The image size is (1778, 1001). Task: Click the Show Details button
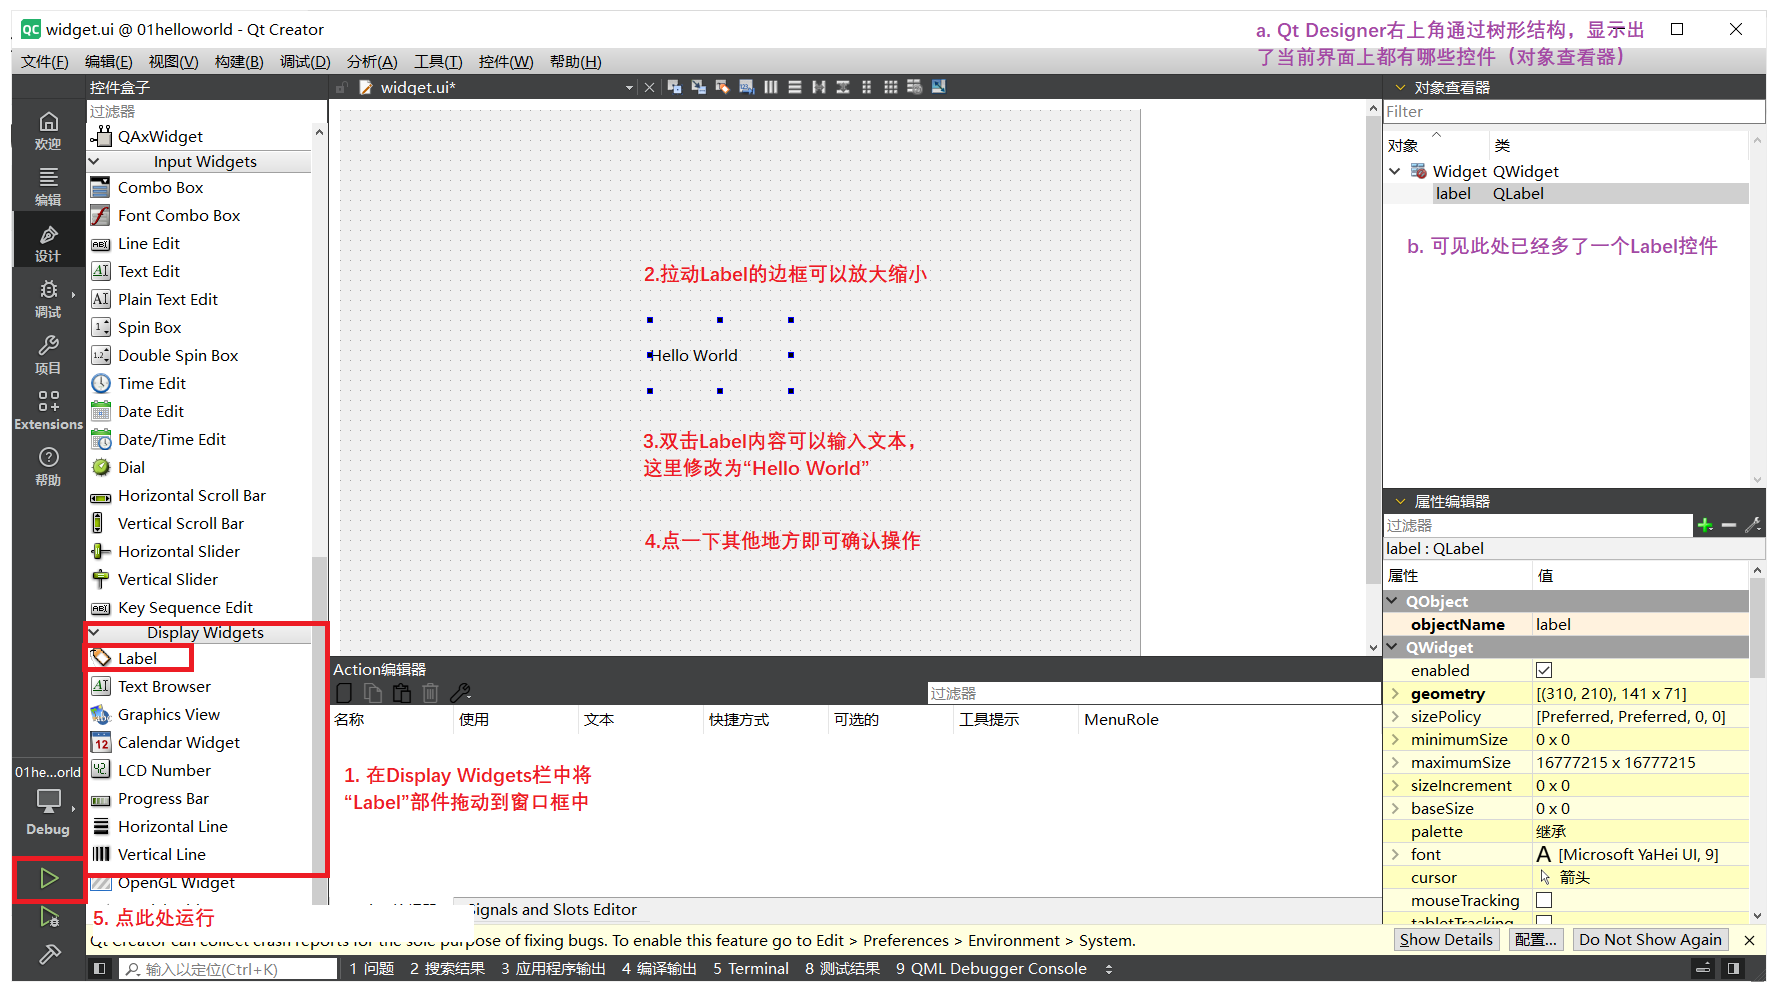(1446, 939)
